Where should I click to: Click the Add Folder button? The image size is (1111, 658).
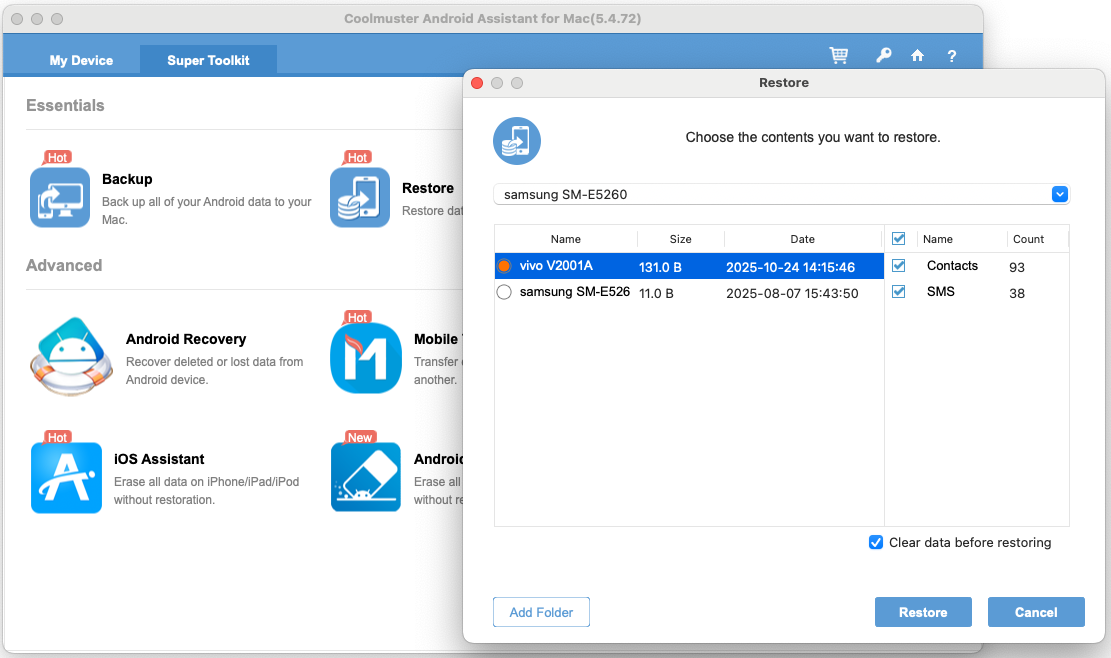click(541, 611)
